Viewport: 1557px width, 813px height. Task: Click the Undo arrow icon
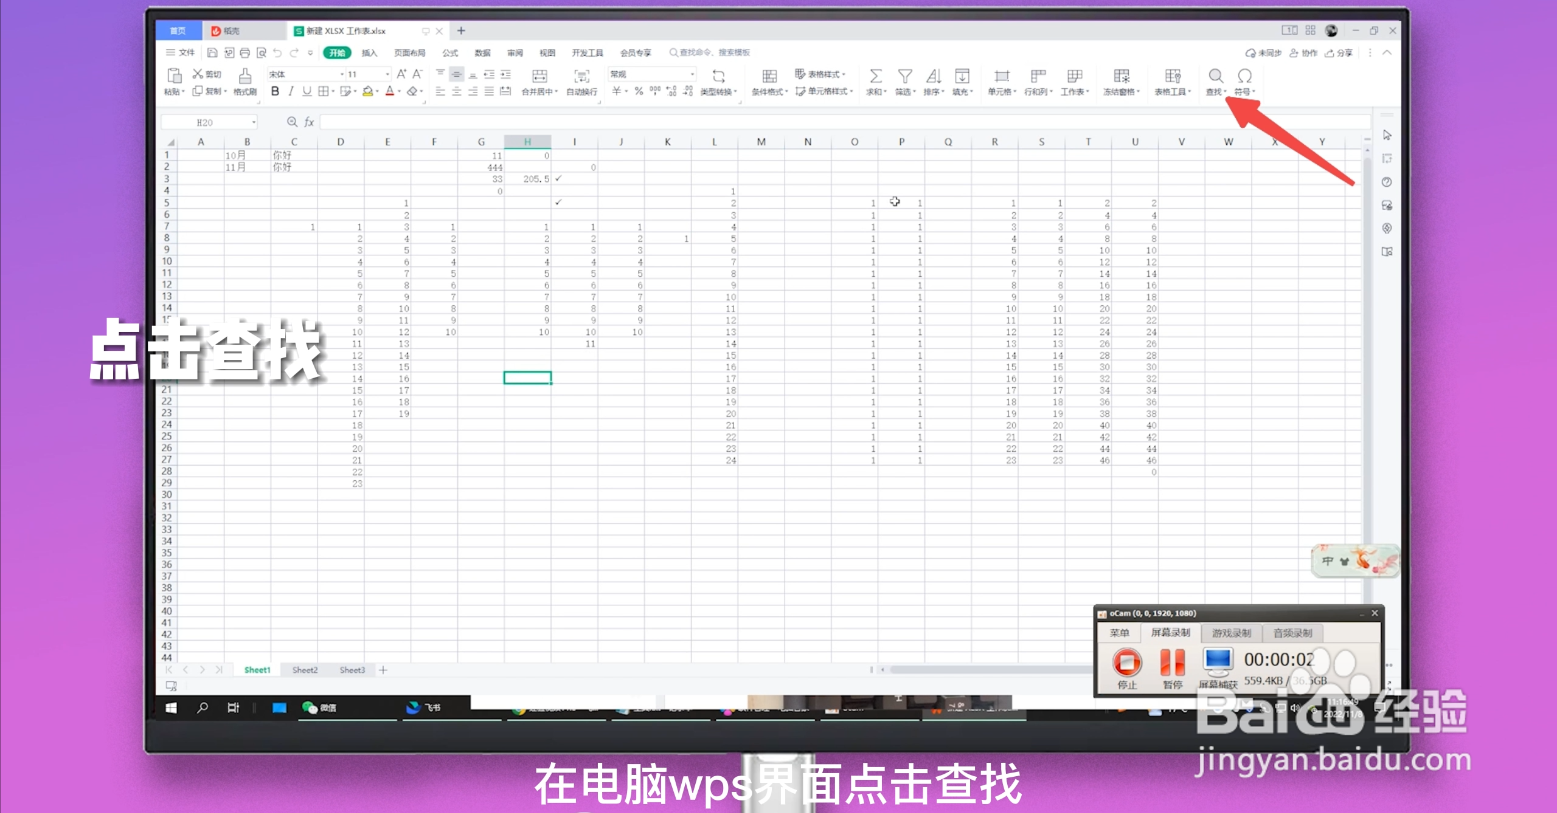pos(277,53)
